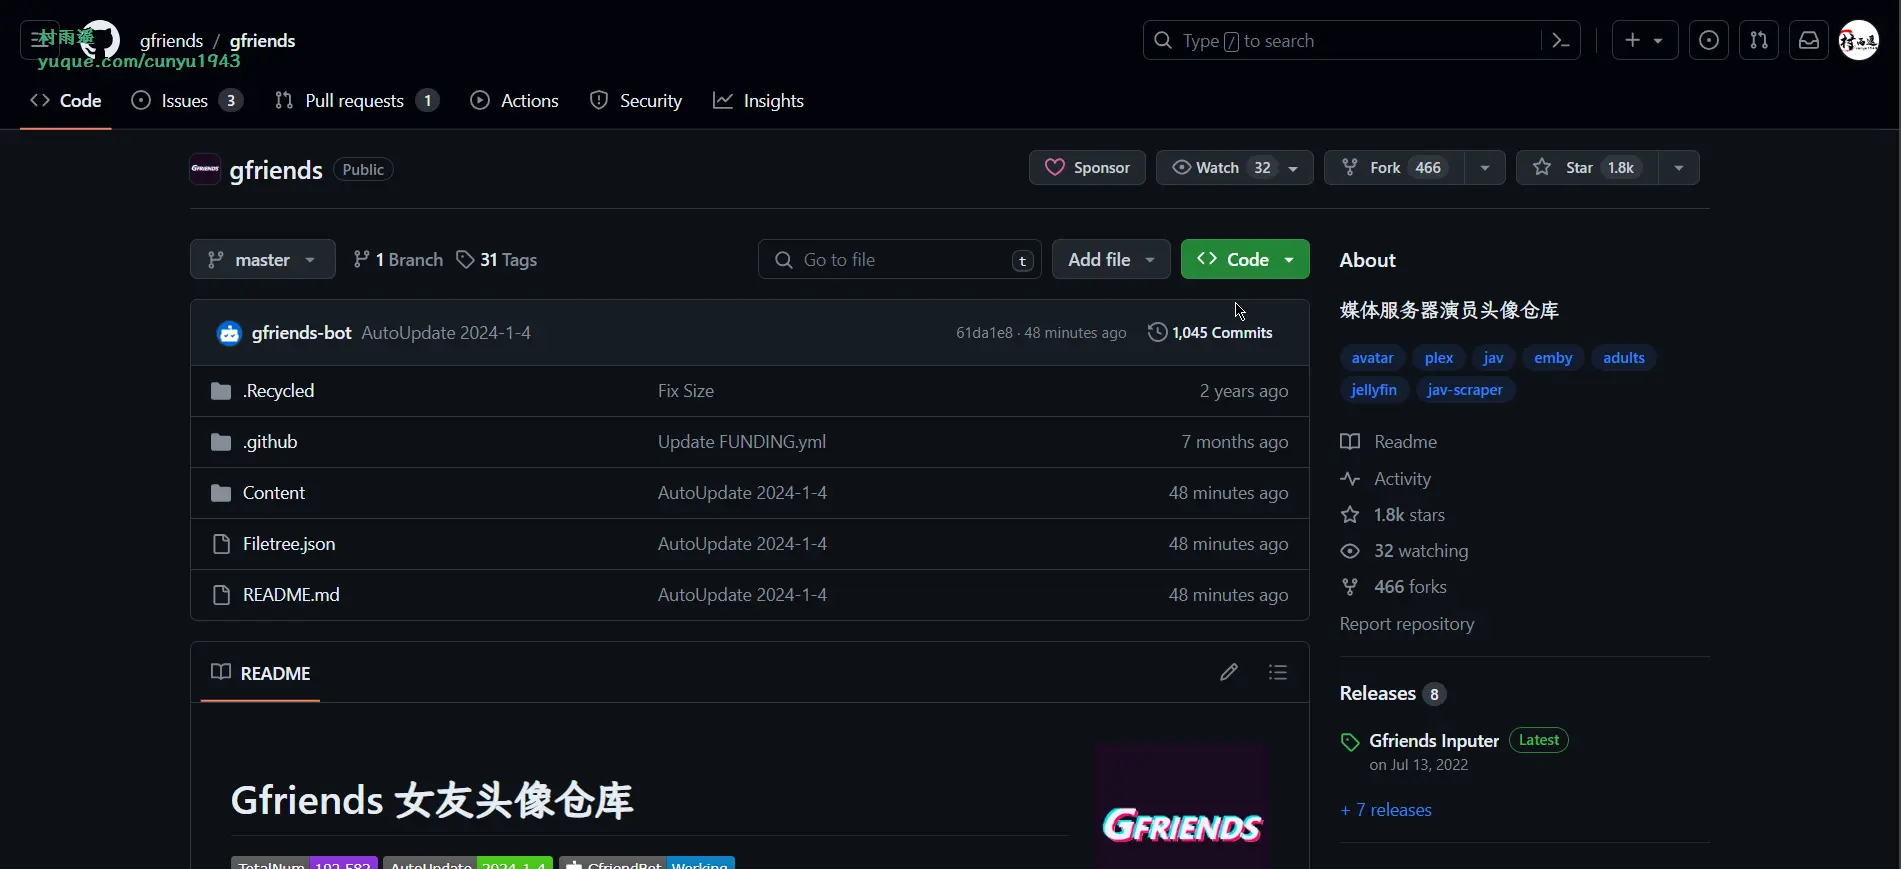The width and height of the screenshot is (1901, 869).
Task: Select the jav-scraper topic tag
Action: pyautogui.click(x=1465, y=390)
